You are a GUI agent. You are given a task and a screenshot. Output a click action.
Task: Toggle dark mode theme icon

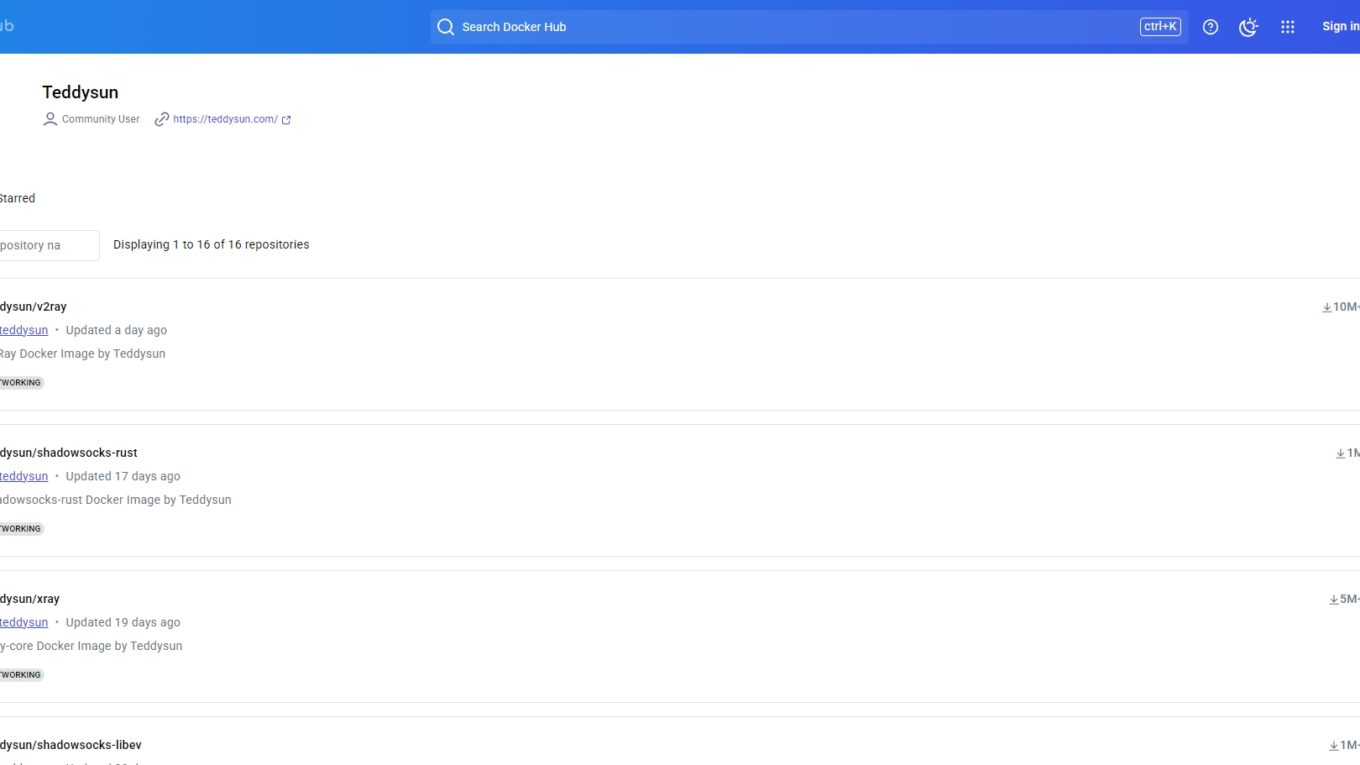[x=1248, y=27]
